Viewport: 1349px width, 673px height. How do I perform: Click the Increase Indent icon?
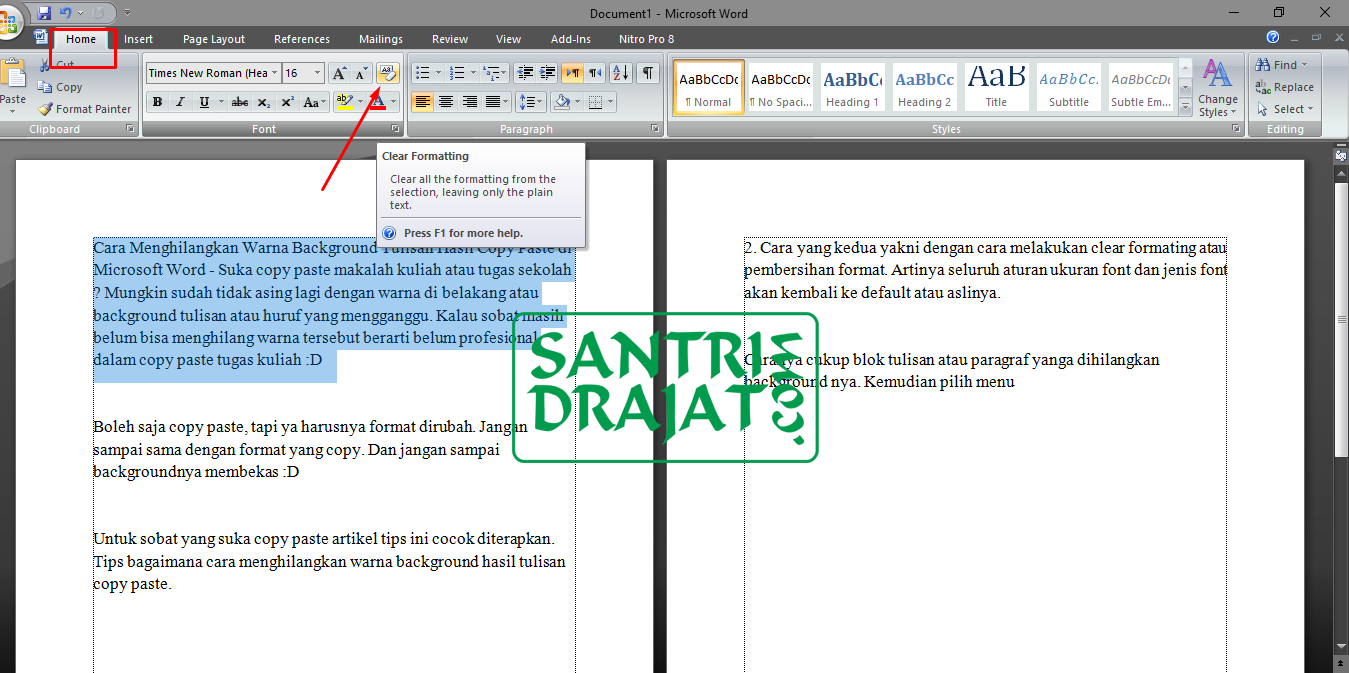pos(547,73)
